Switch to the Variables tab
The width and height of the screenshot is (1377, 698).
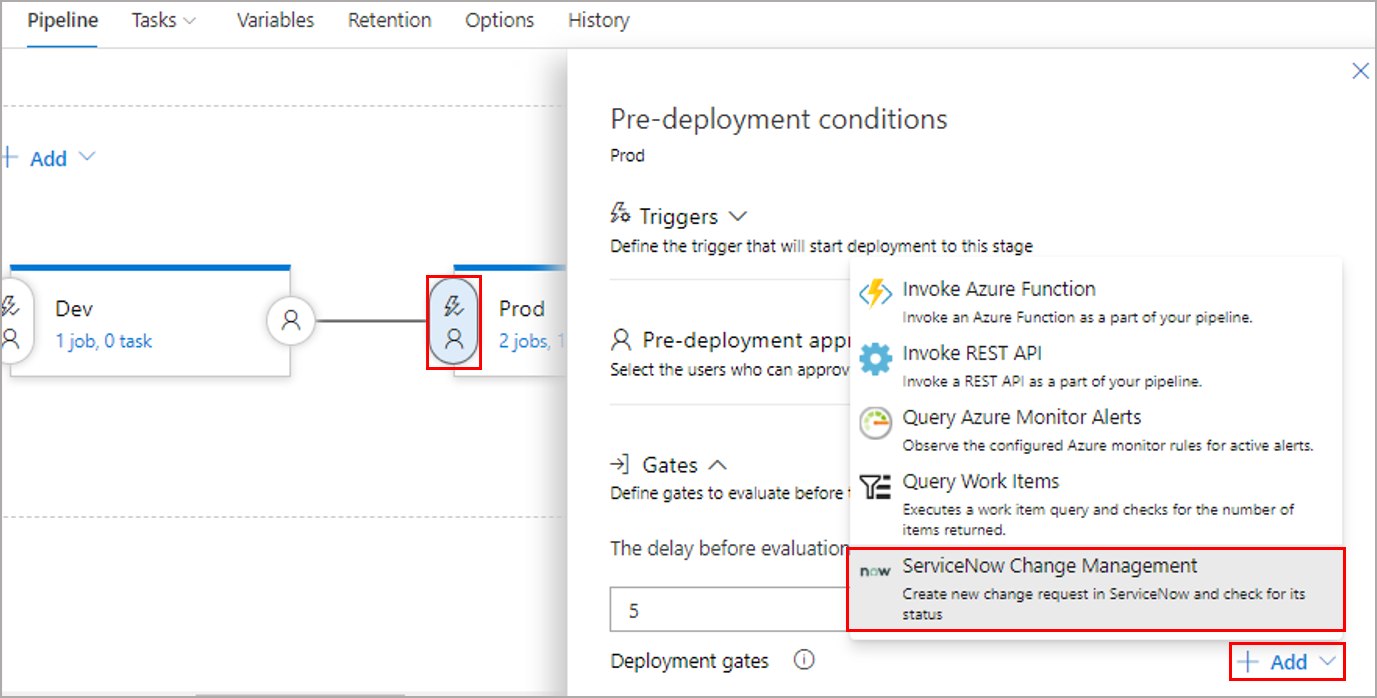tap(274, 19)
